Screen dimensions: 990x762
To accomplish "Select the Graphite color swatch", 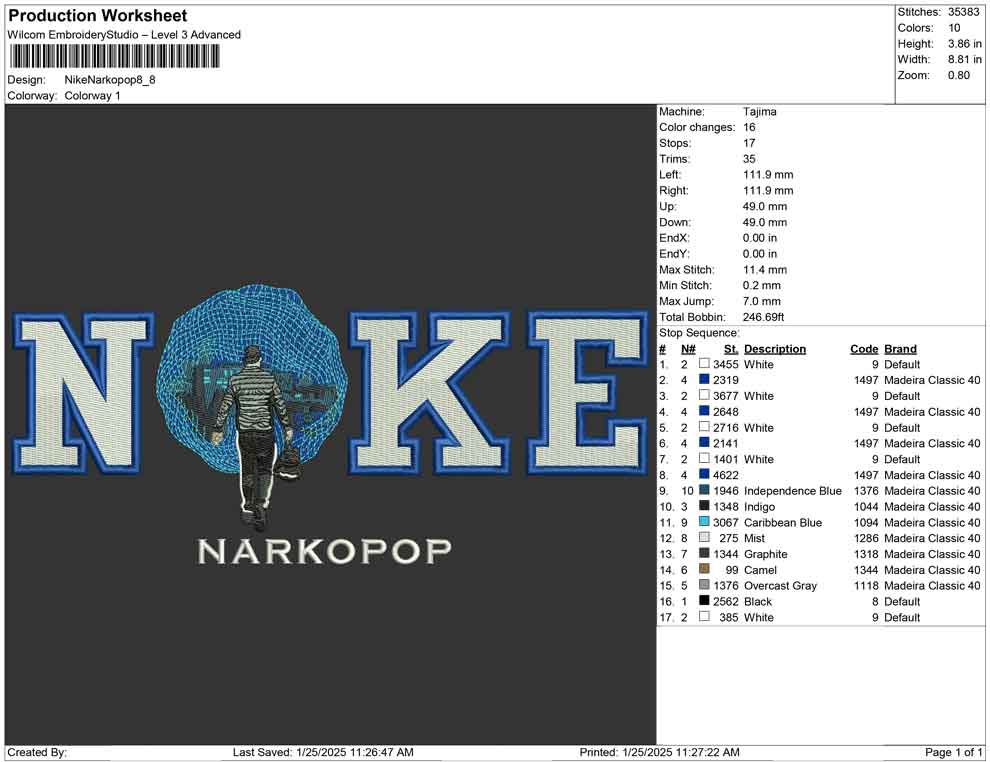I will pos(703,554).
